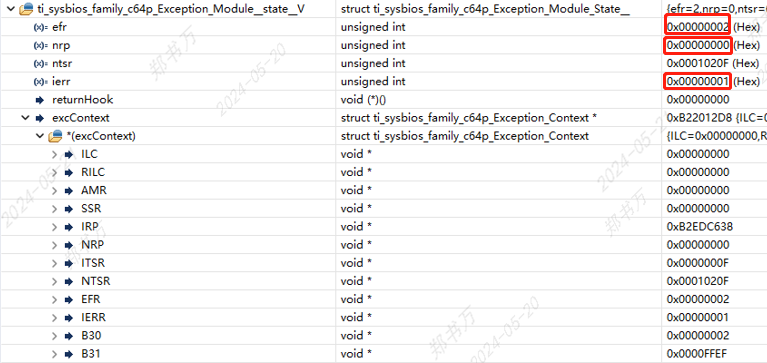This screenshot has width=767, height=363.
Task: Expand the B31 register entry
Action: [x=55, y=354]
